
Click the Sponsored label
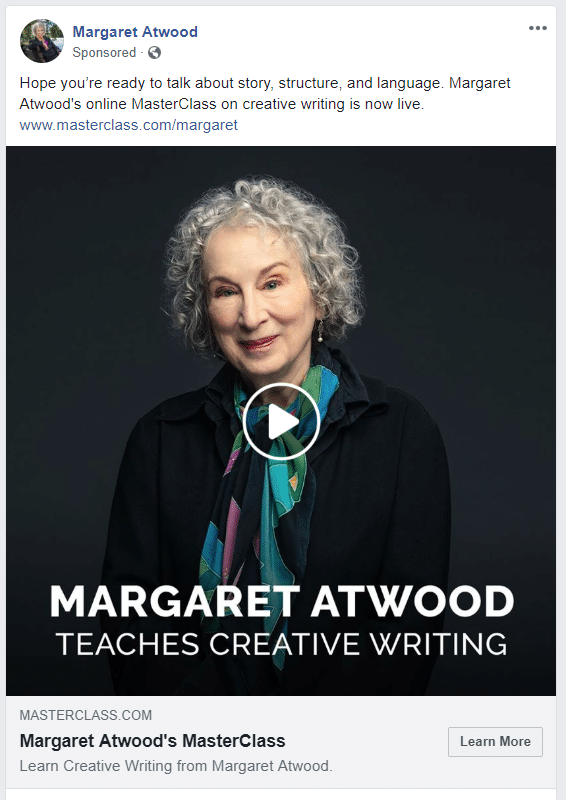tap(104, 53)
